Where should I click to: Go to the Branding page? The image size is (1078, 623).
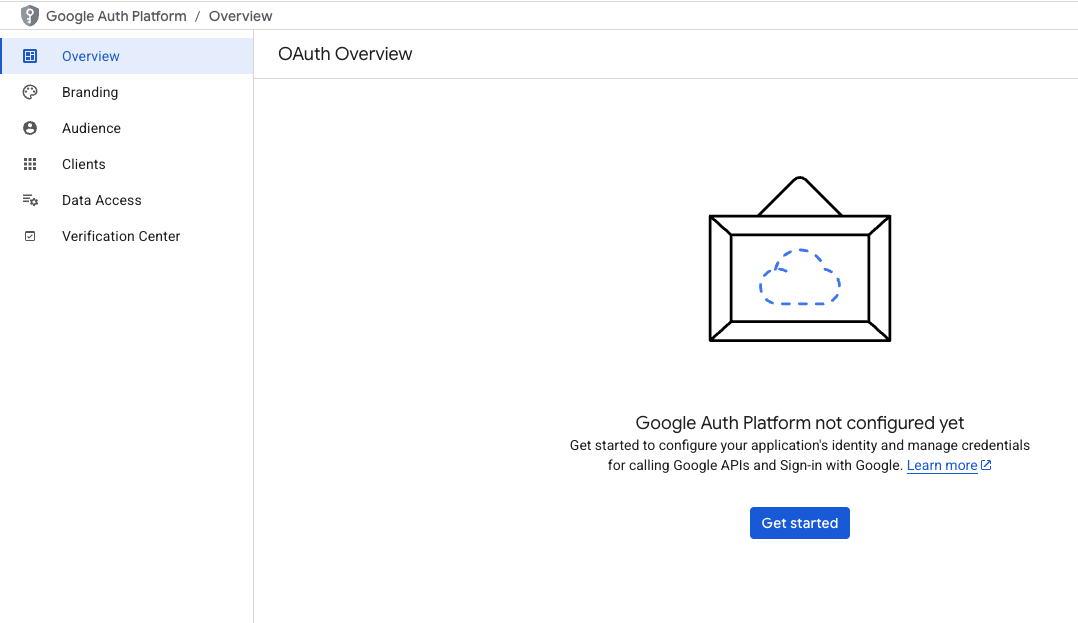tap(90, 92)
